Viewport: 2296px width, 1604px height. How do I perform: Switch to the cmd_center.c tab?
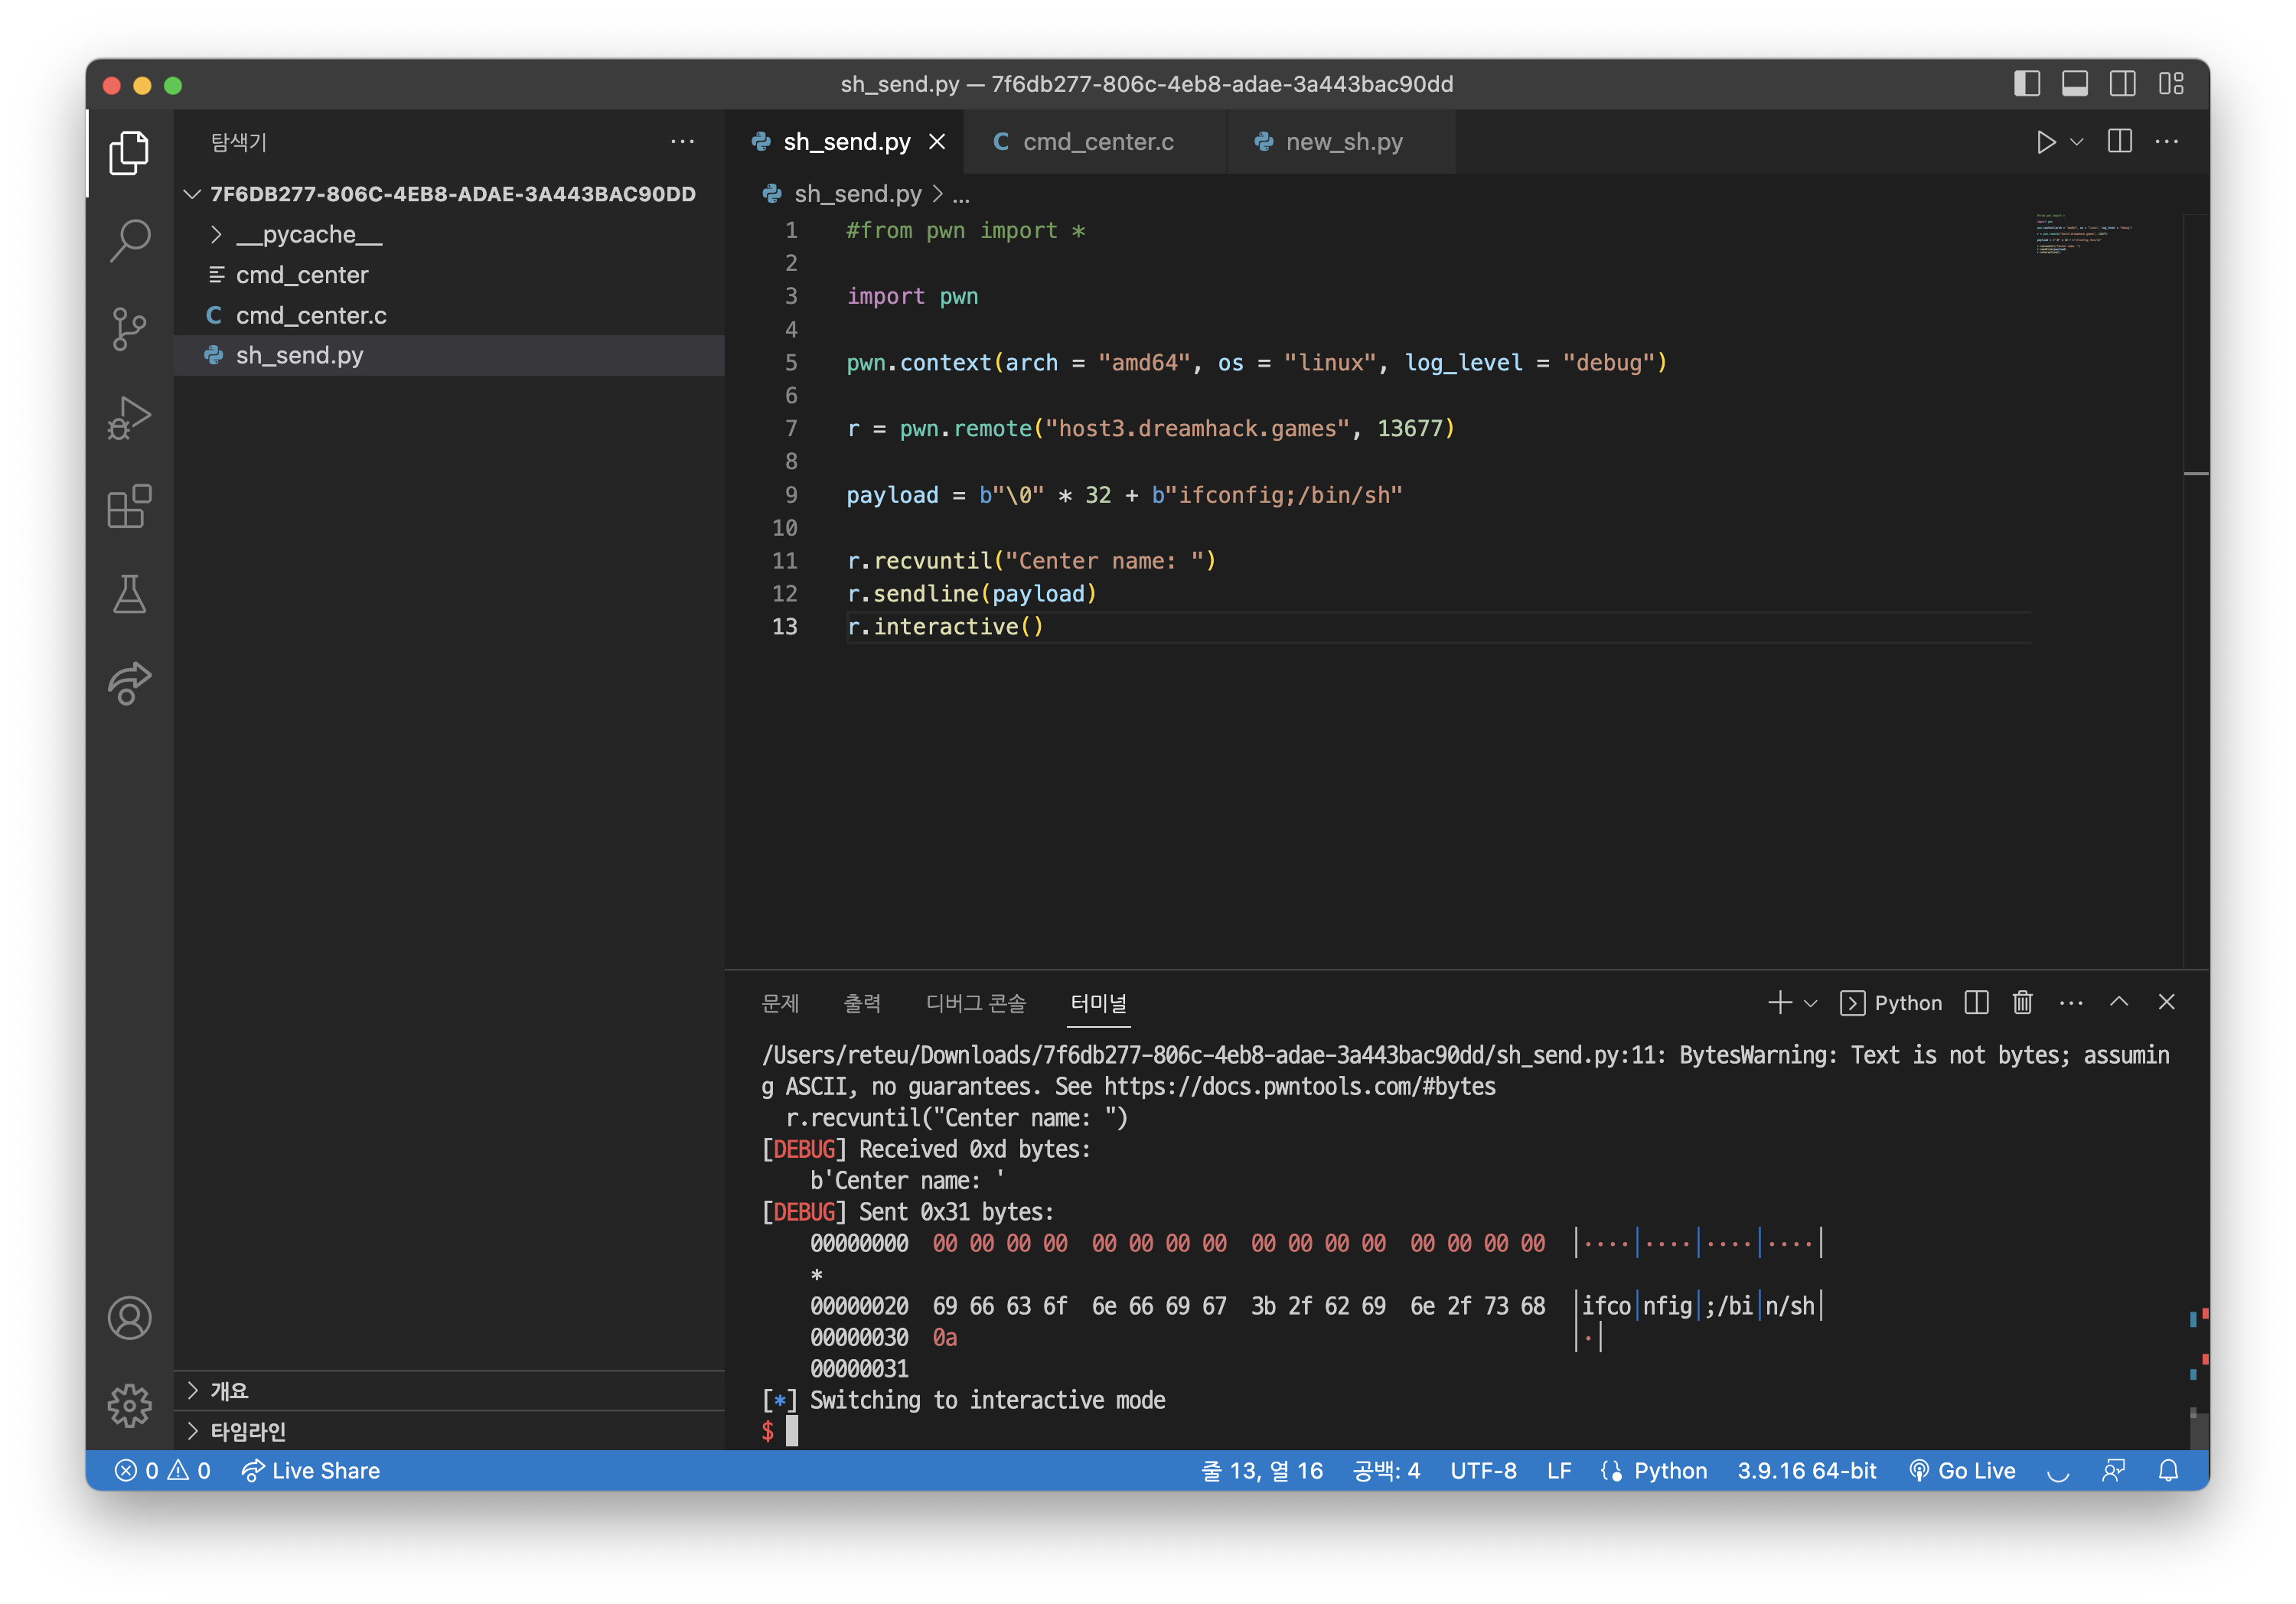pos(1097,142)
